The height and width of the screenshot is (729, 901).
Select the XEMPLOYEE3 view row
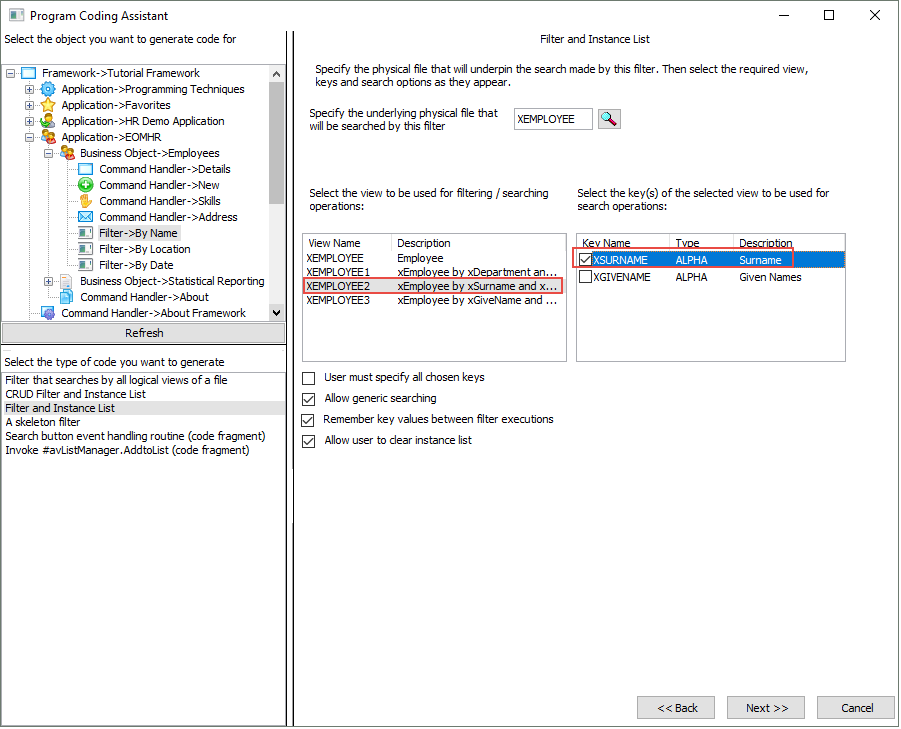coord(433,300)
